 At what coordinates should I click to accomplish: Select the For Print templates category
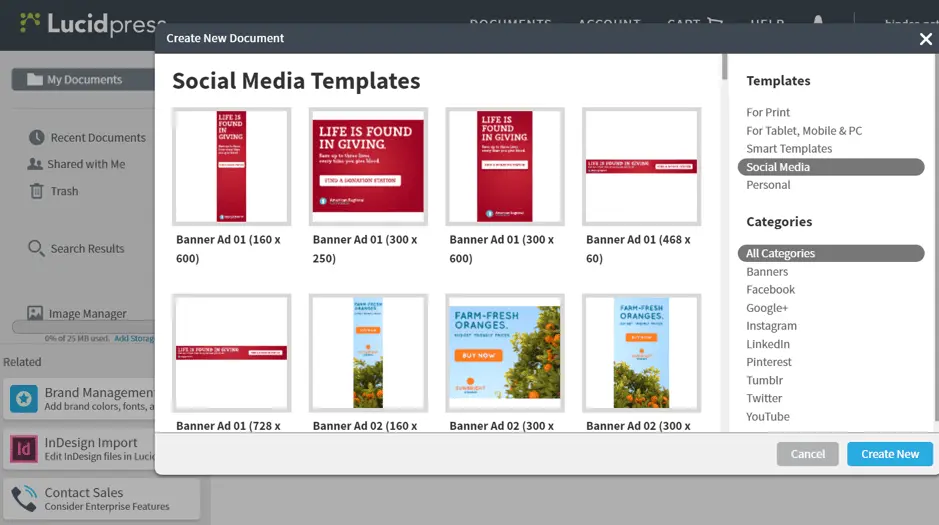pyautogui.click(x=768, y=112)
